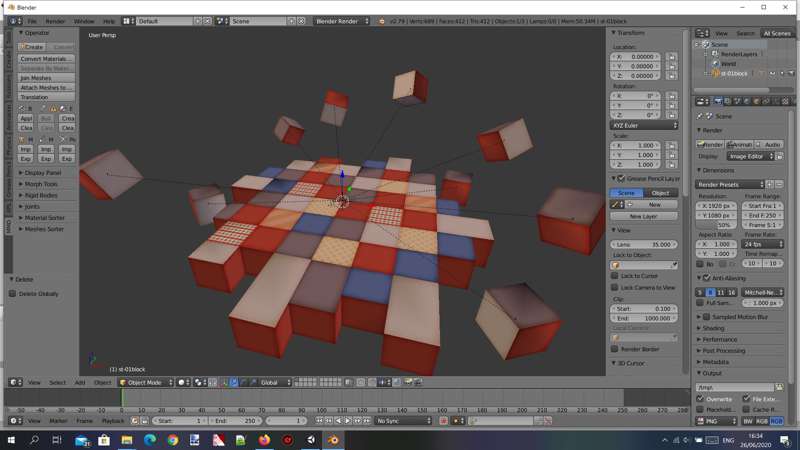Open the No Sync playback dropdown

[x=404, y=421]
